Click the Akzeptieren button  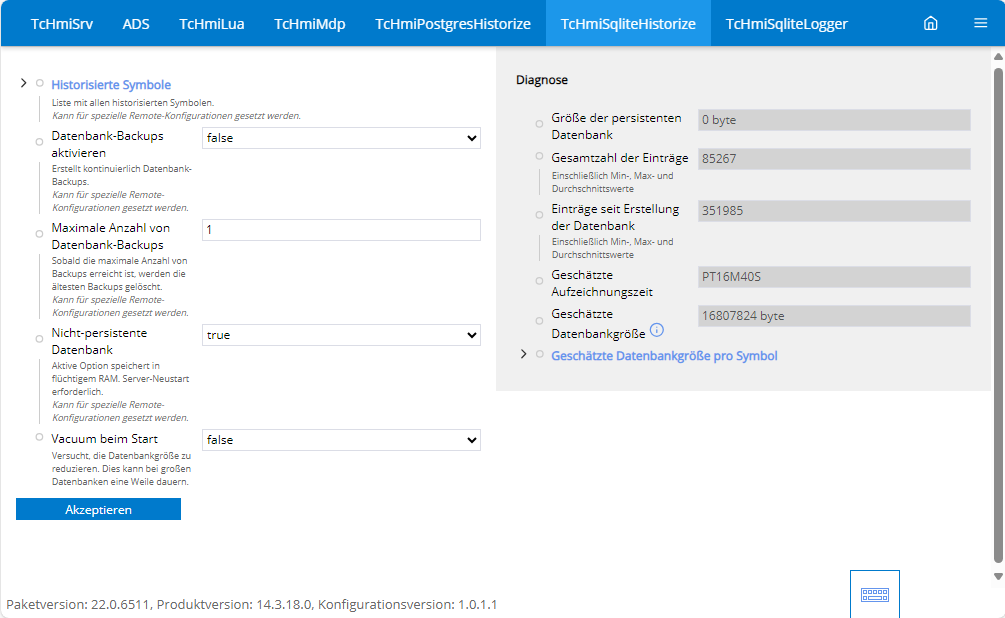[x=98, y=509]
